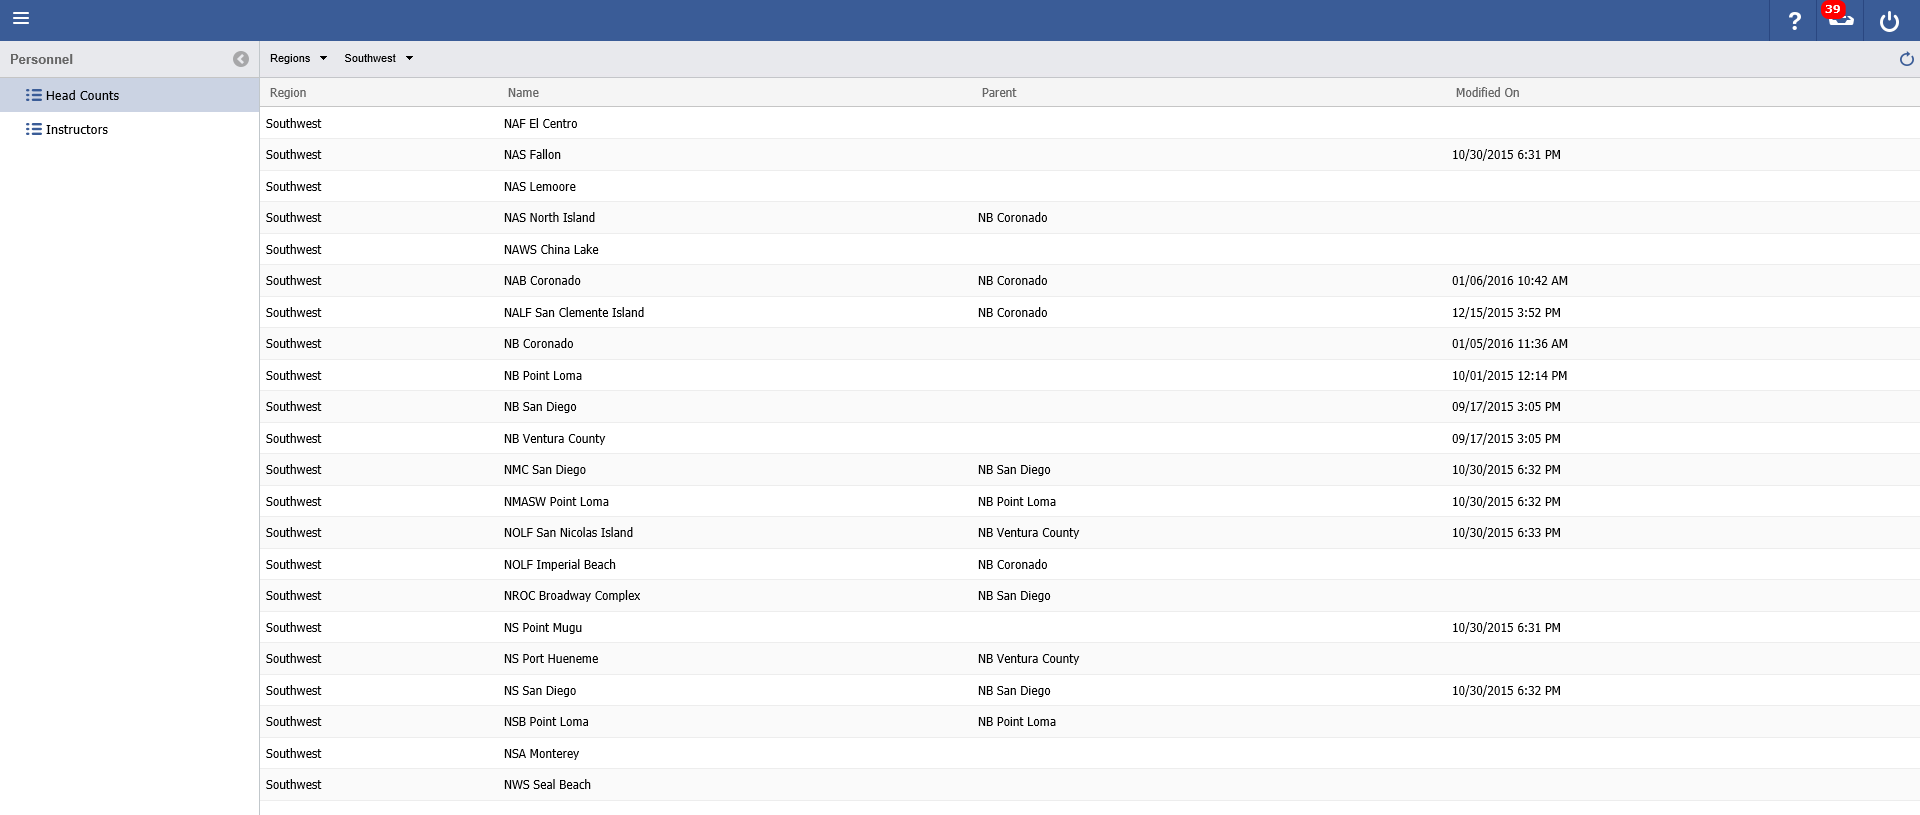The image size is (1920, 815).
Task: Expand the Regions dropdown
Action: [x=298, y=59]
